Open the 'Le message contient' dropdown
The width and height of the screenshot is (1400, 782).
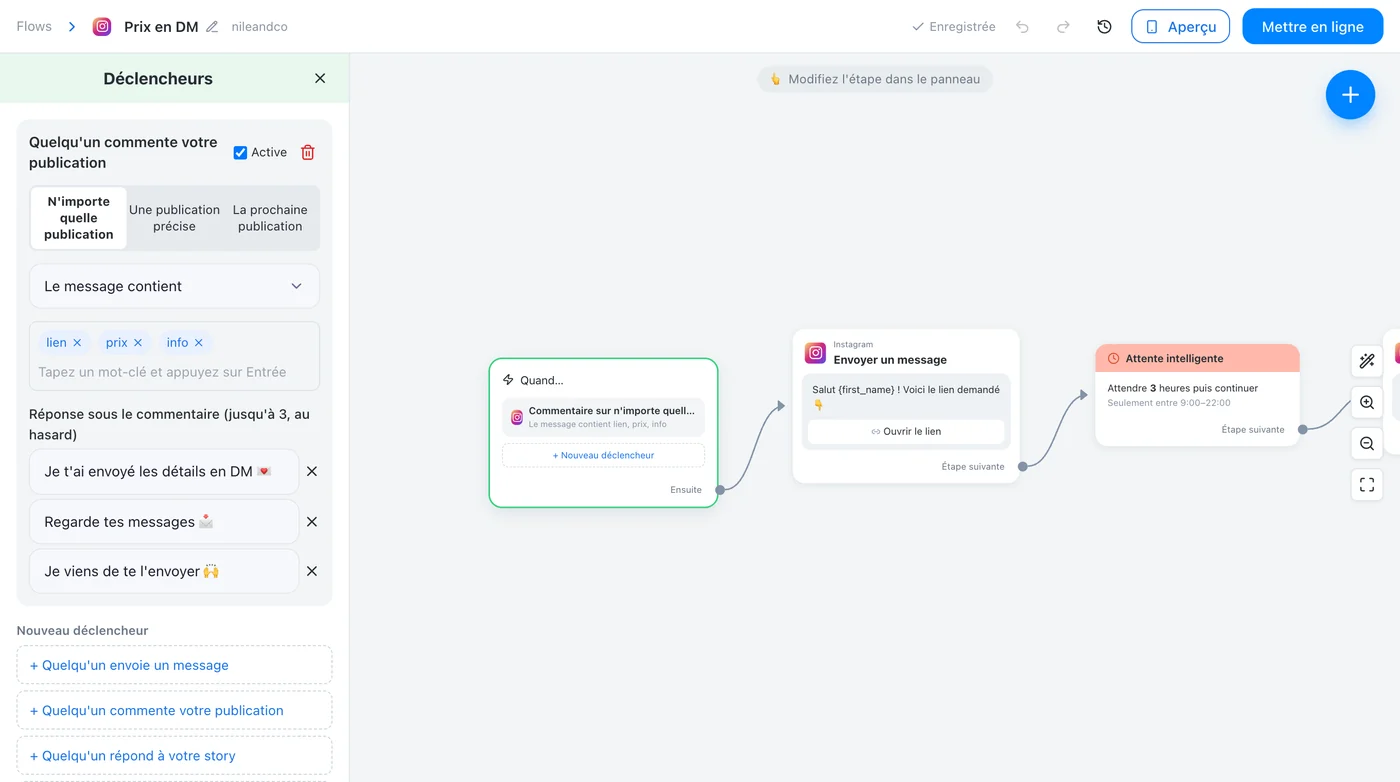174,286
